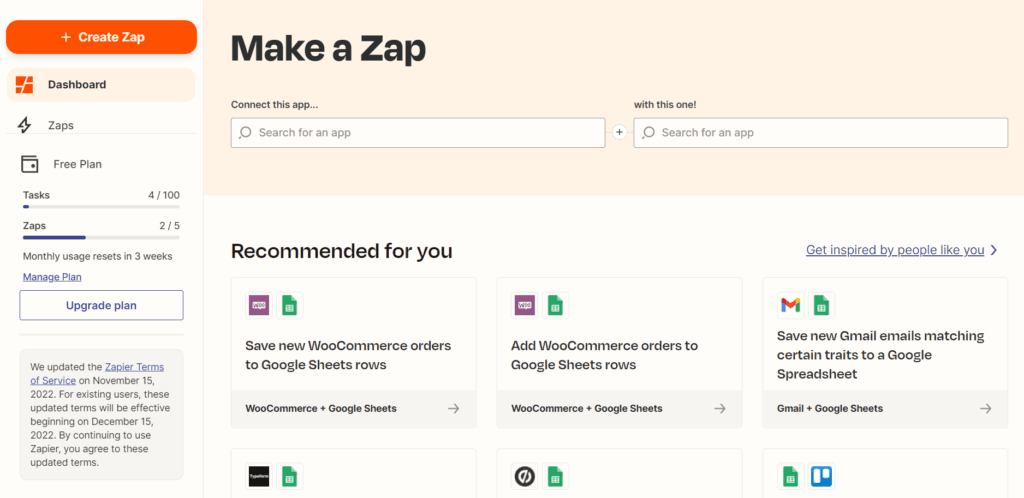Viewport: 1024px width, 498px height.
Task: Focus the 'with this one!' search field
Action: click(820, 133)
